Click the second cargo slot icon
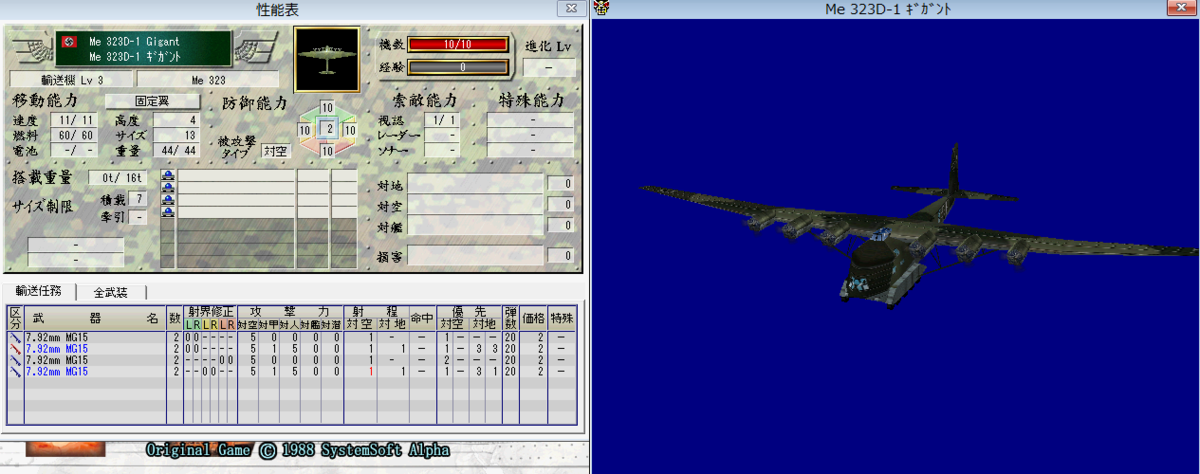This screenshot has height=474, width=1200. coord(168,188)
